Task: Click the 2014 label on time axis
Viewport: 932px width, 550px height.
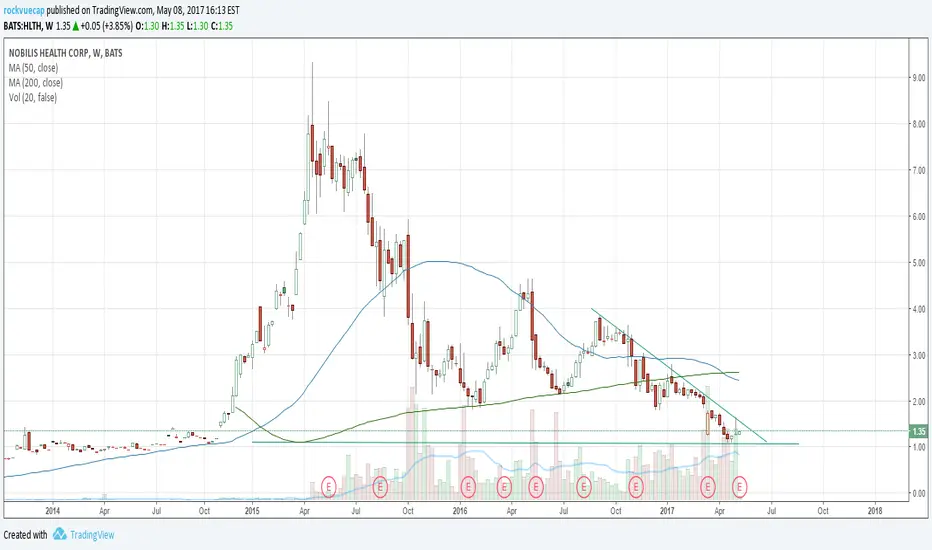Action: tap(52, 510)
